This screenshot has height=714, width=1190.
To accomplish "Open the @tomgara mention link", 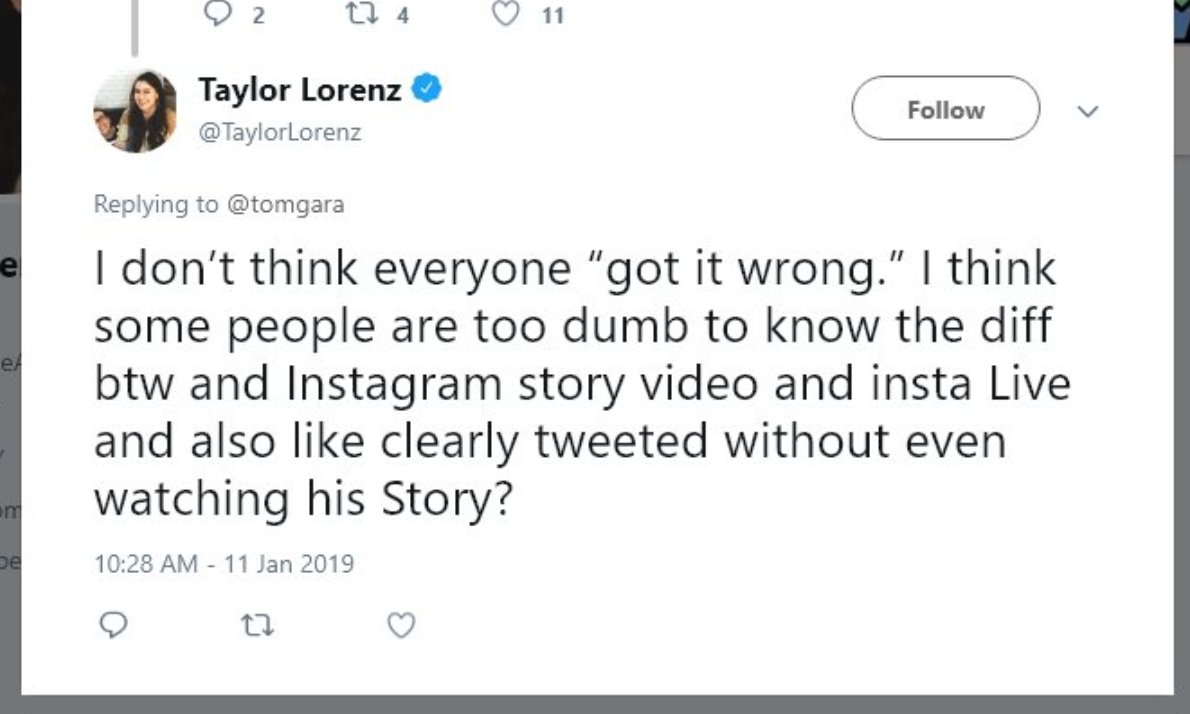I will tap(284, 204).
